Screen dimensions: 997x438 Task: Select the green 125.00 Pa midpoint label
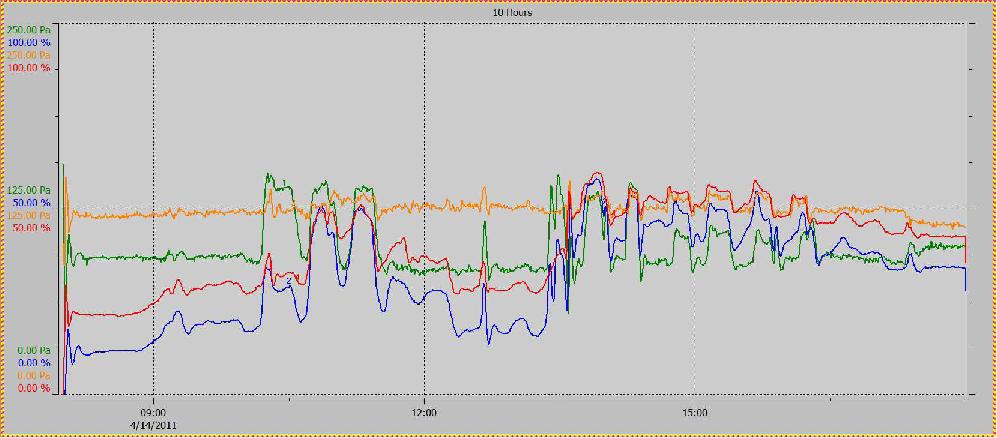coord(29,190)
